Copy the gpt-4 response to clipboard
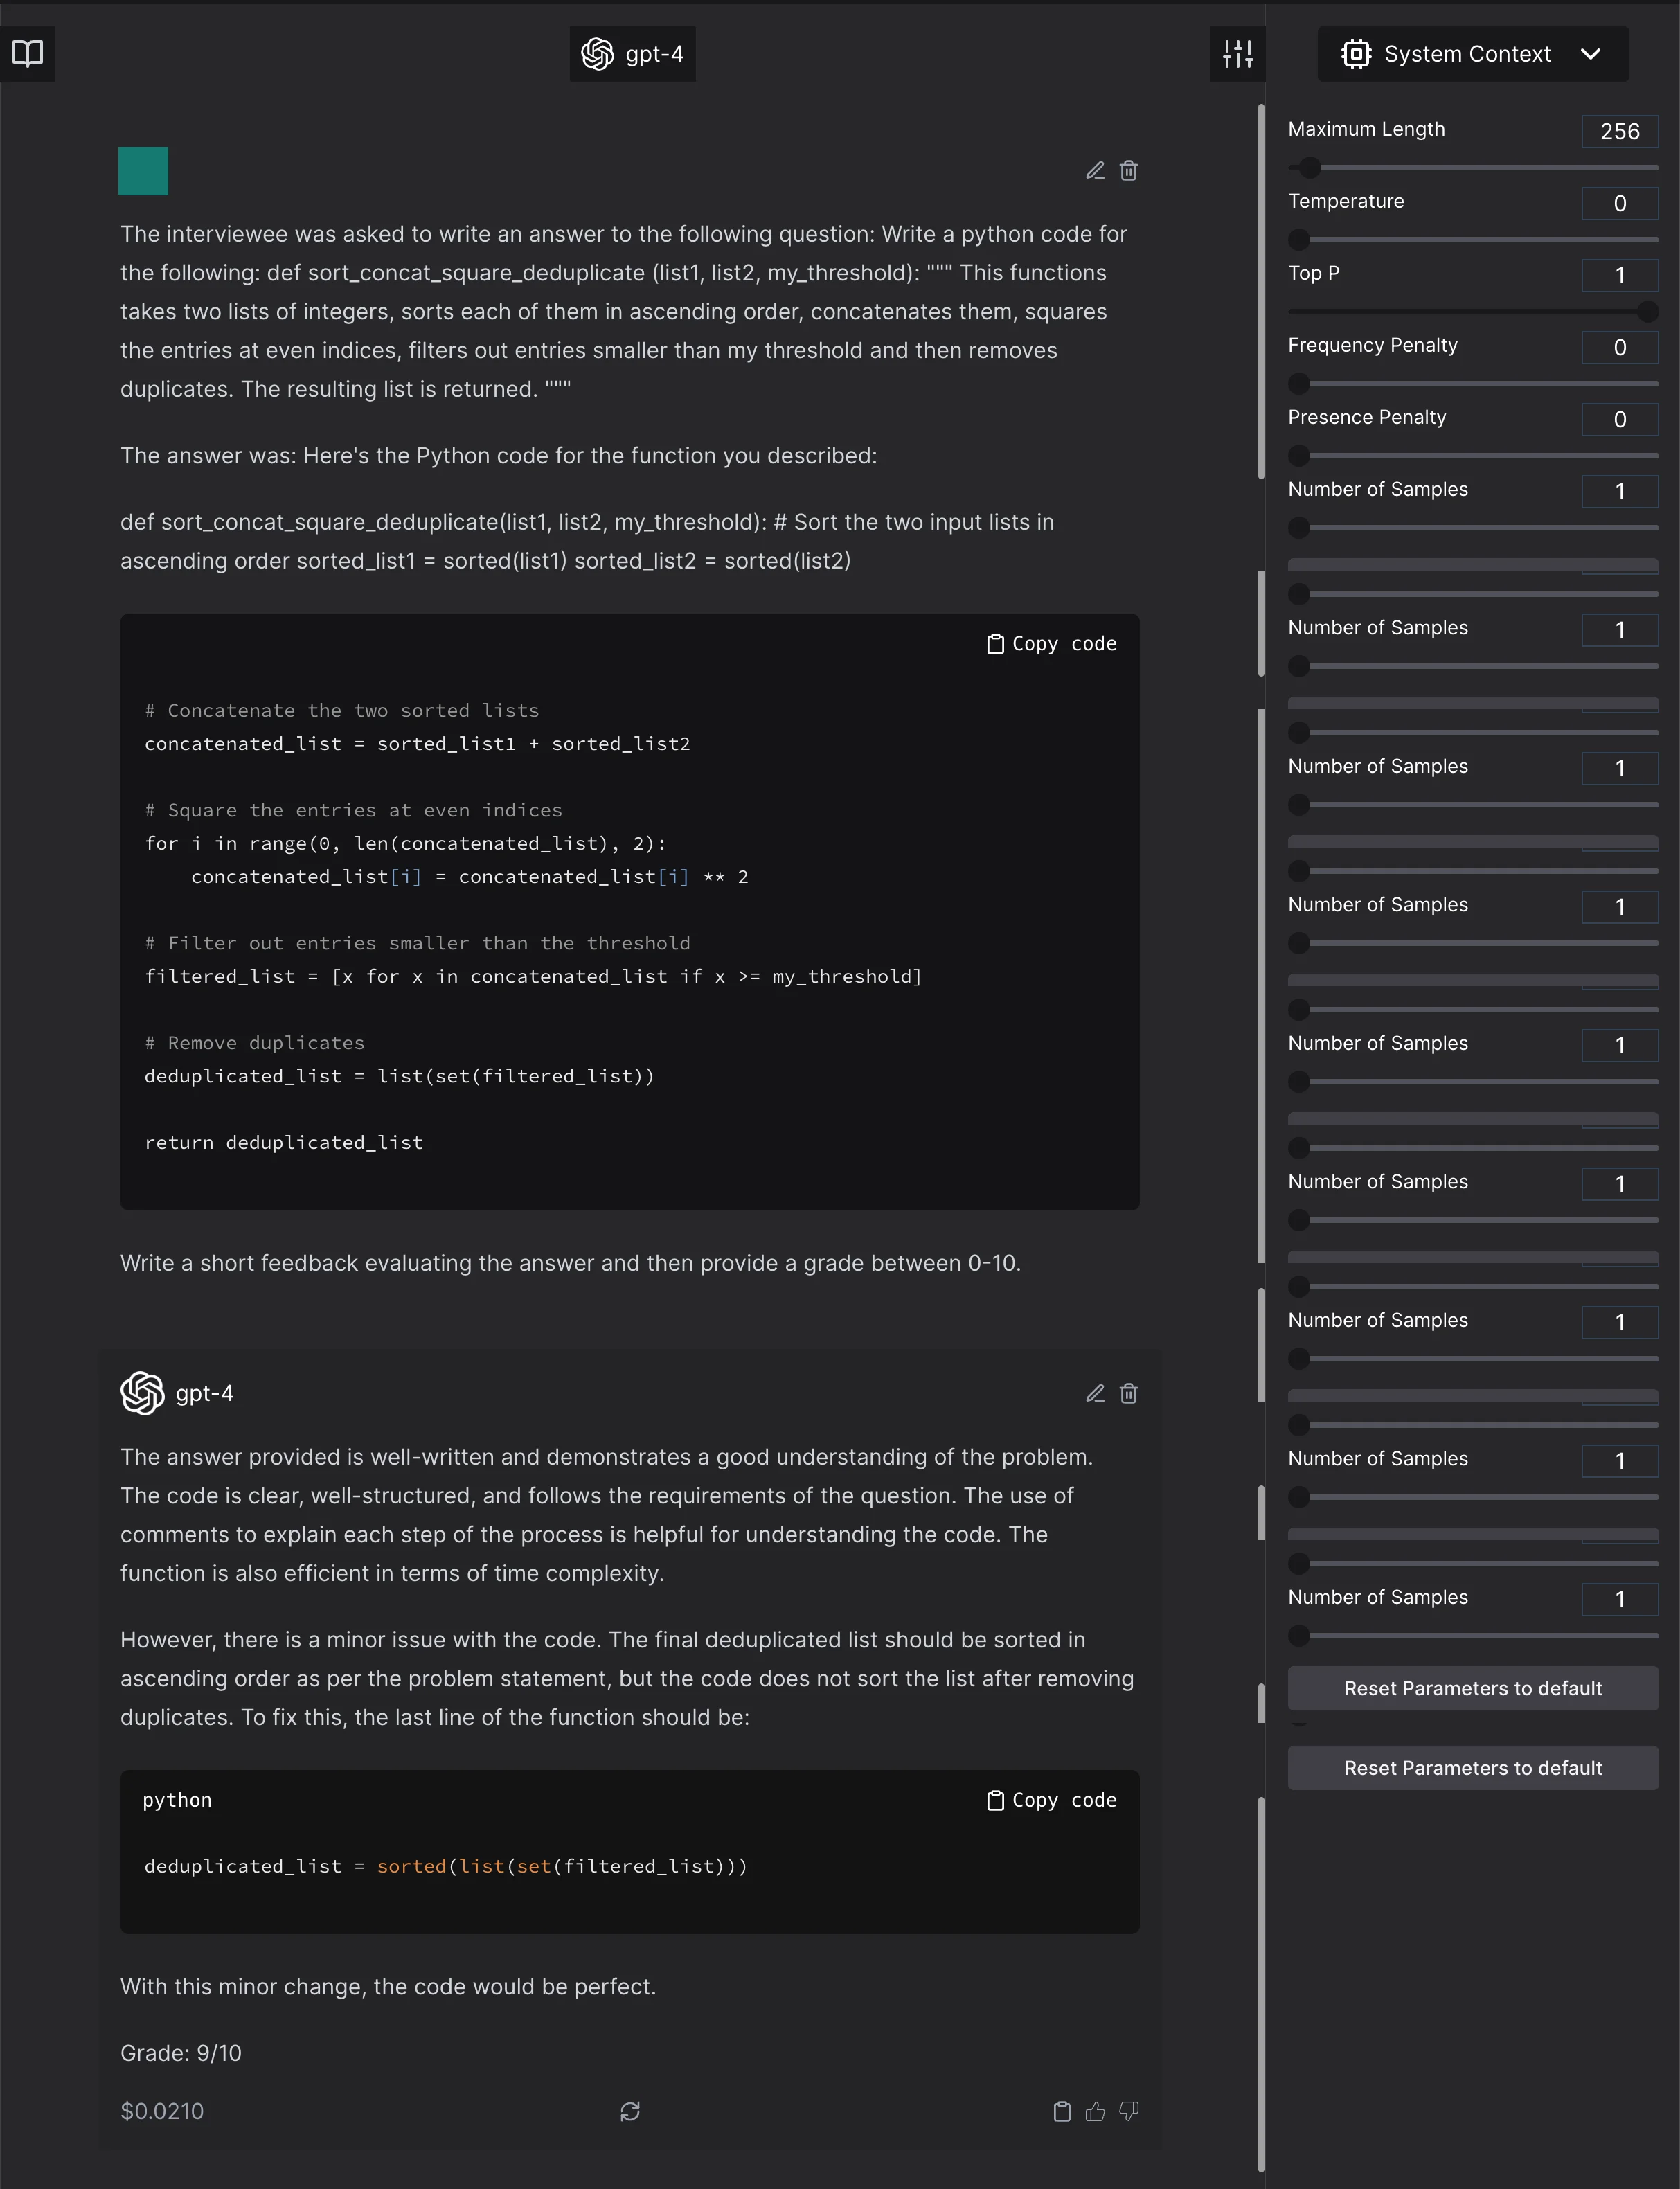 click(1062, 2111)
